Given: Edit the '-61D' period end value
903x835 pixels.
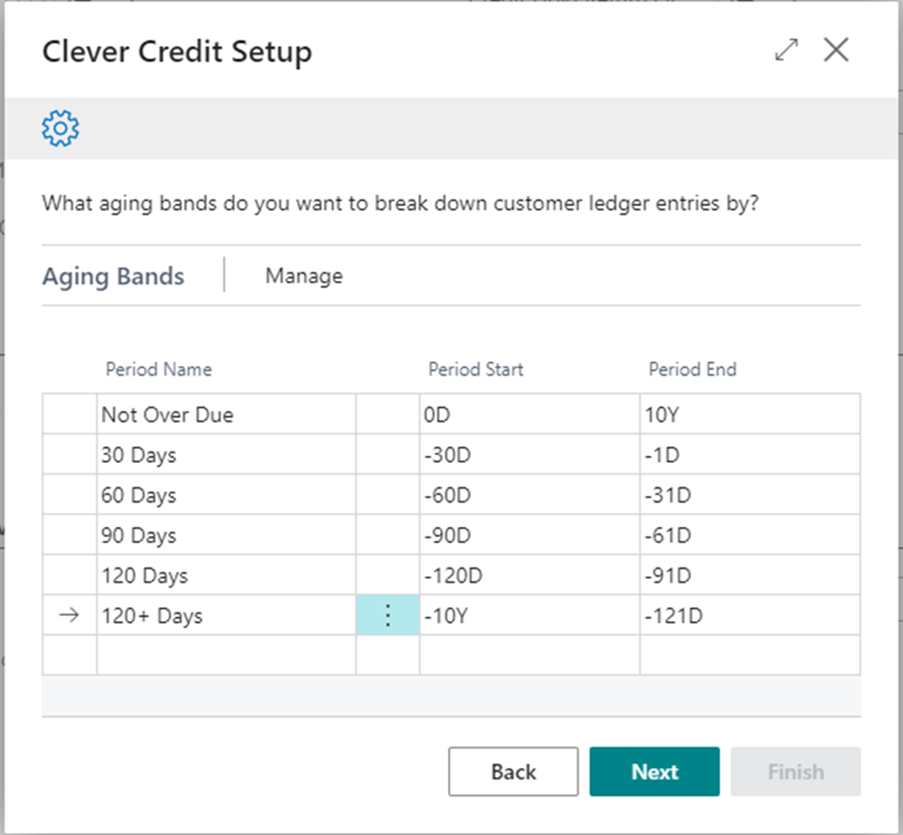Looking at the screenshot, I should pos(750,535).
